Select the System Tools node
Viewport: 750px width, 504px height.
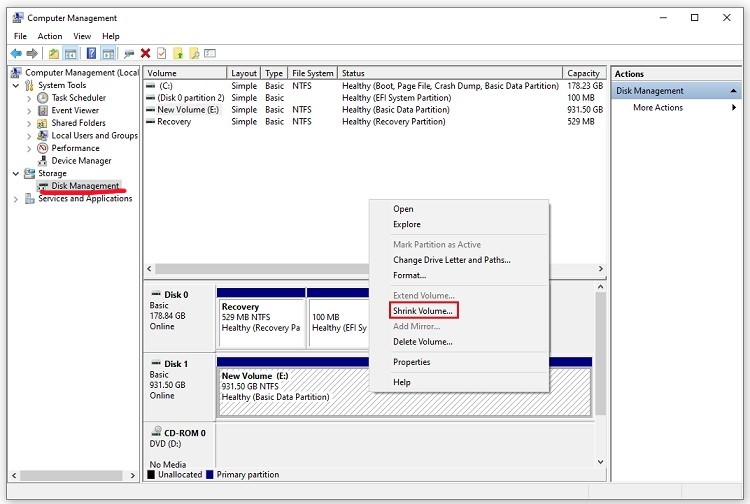(62, 85)
